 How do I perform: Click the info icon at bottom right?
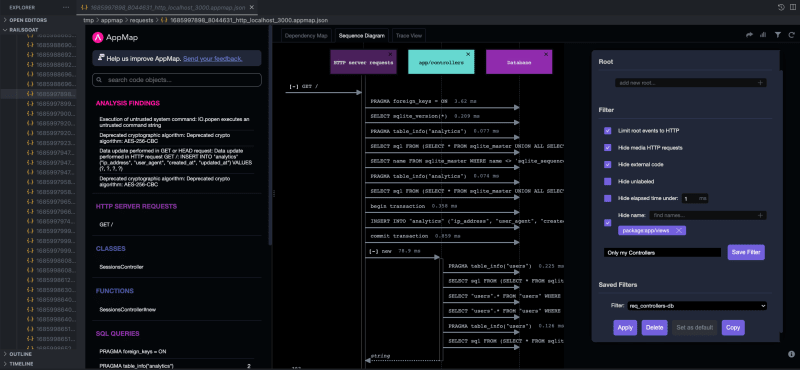(x=791, y=353)
